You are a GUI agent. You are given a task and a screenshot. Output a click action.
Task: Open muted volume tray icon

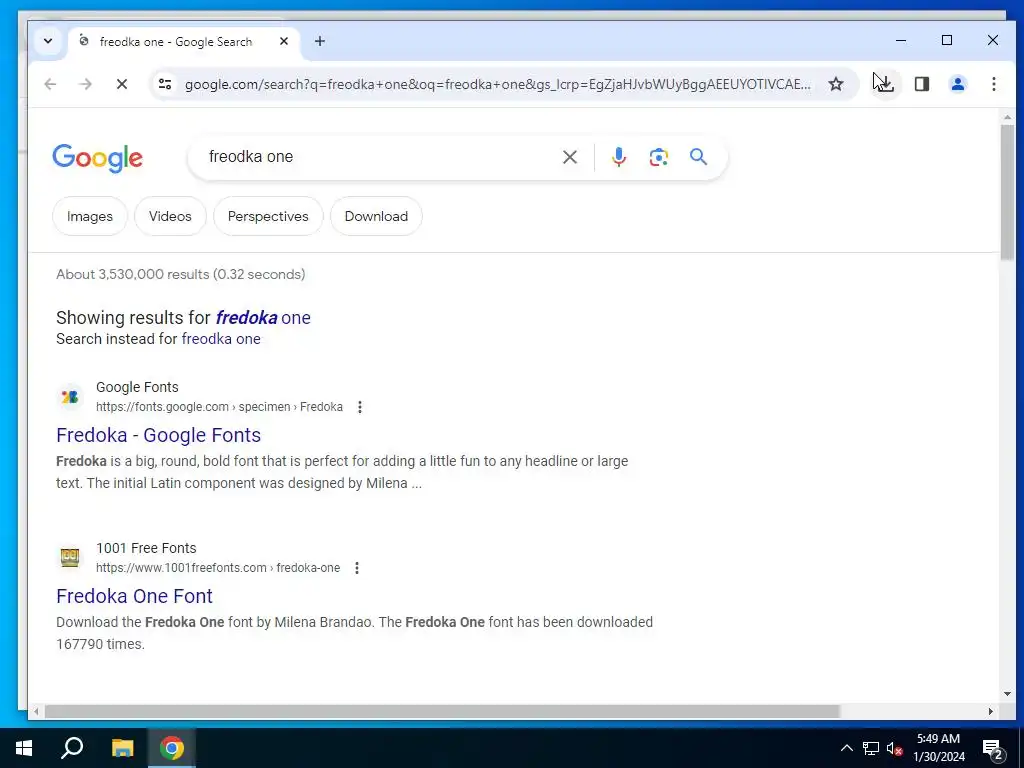tap(894, 748)
